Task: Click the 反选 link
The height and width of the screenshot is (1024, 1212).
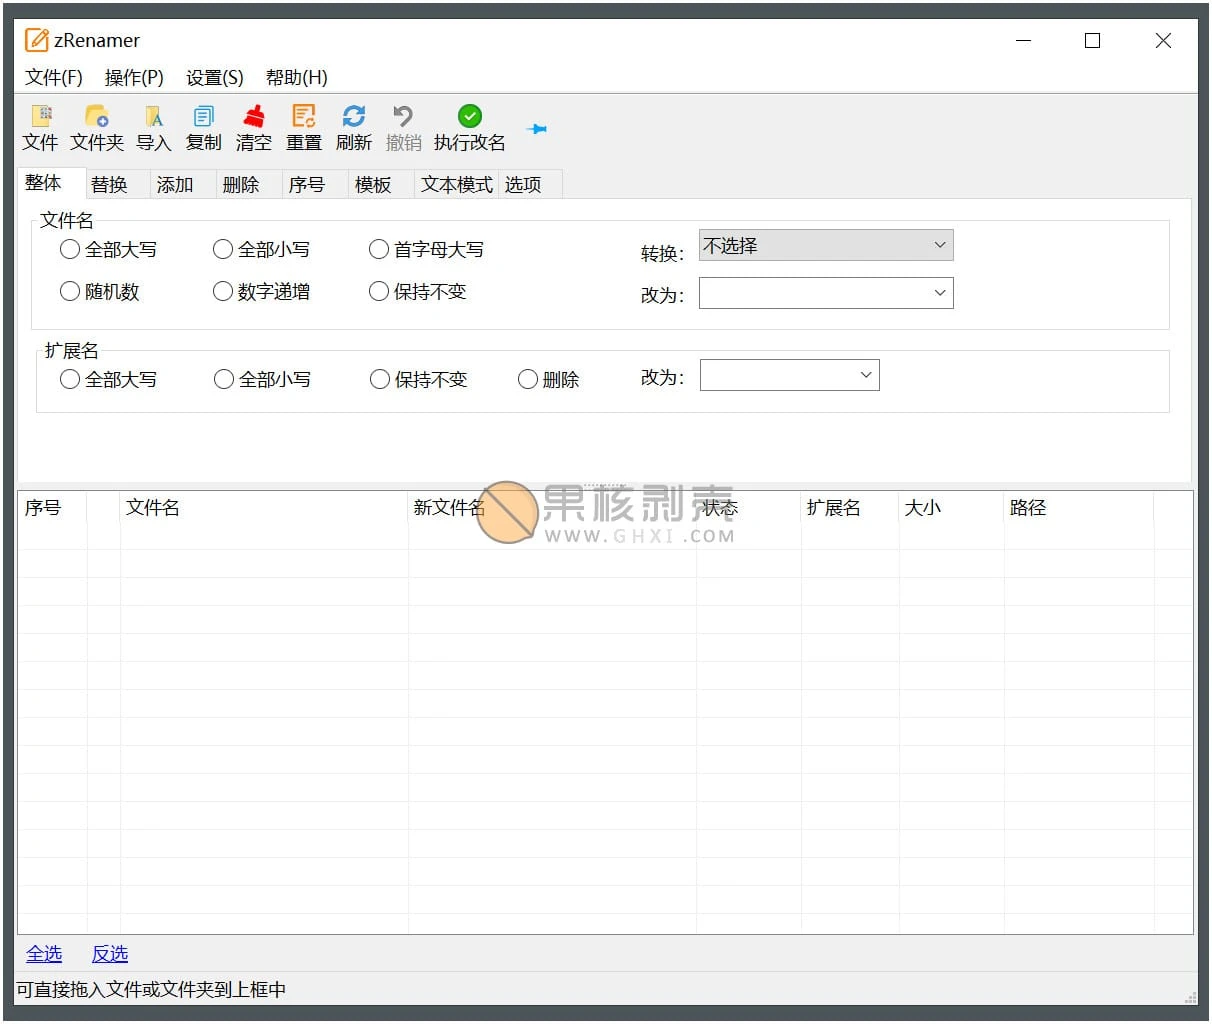Action: [x=110, y=954]
